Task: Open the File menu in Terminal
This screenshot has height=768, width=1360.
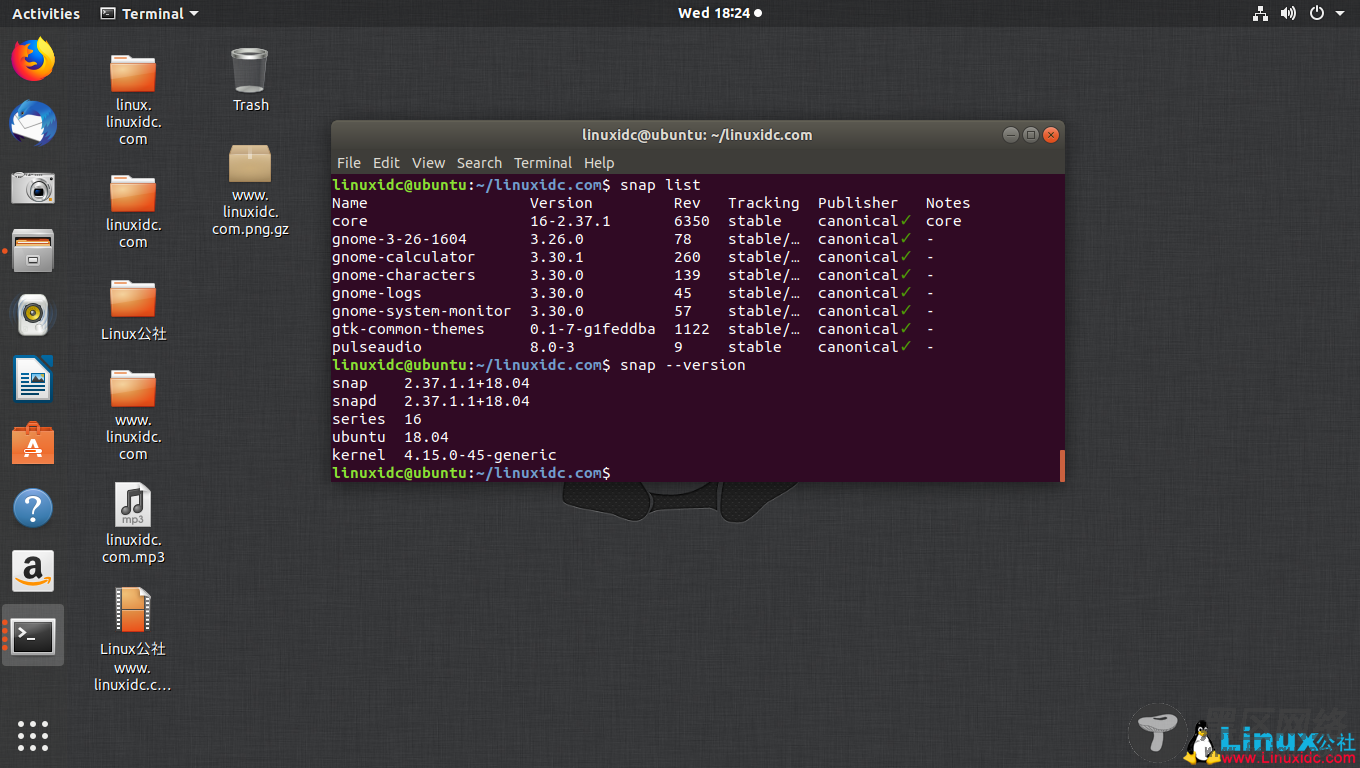Action: tap(349, 162)
